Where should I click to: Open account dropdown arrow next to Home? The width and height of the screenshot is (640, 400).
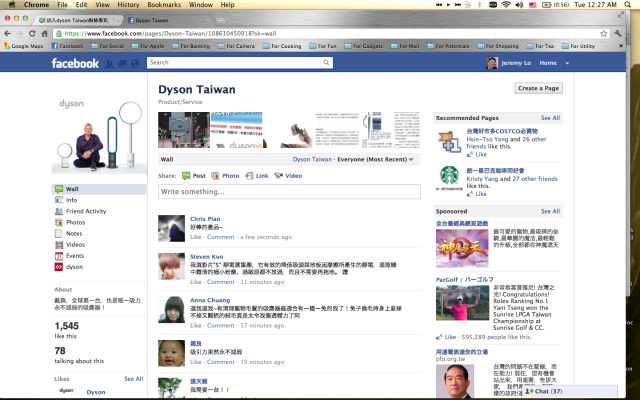click(x=567, y=63)
